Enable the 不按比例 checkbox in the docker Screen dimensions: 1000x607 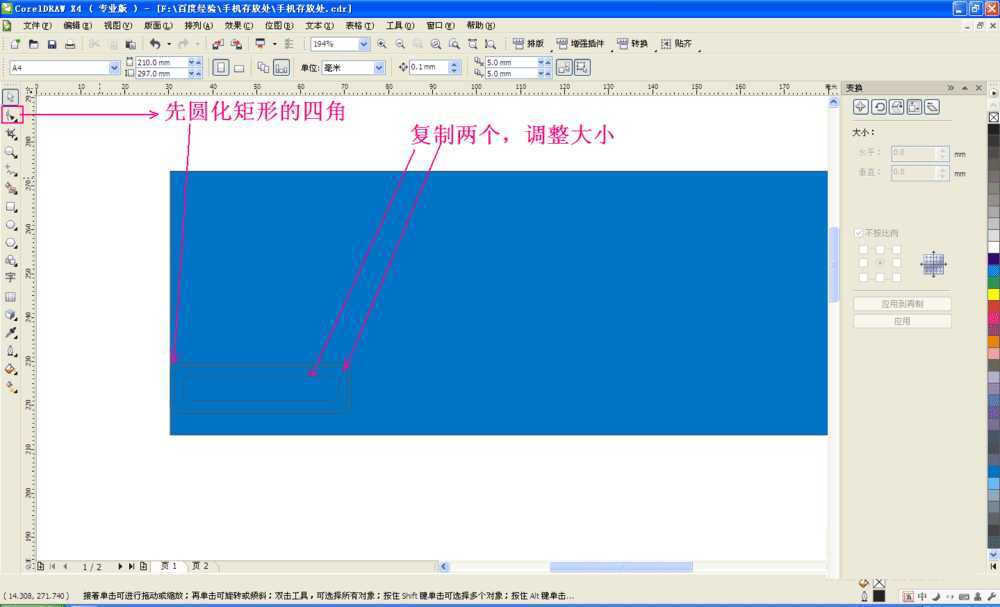[860, 232]
